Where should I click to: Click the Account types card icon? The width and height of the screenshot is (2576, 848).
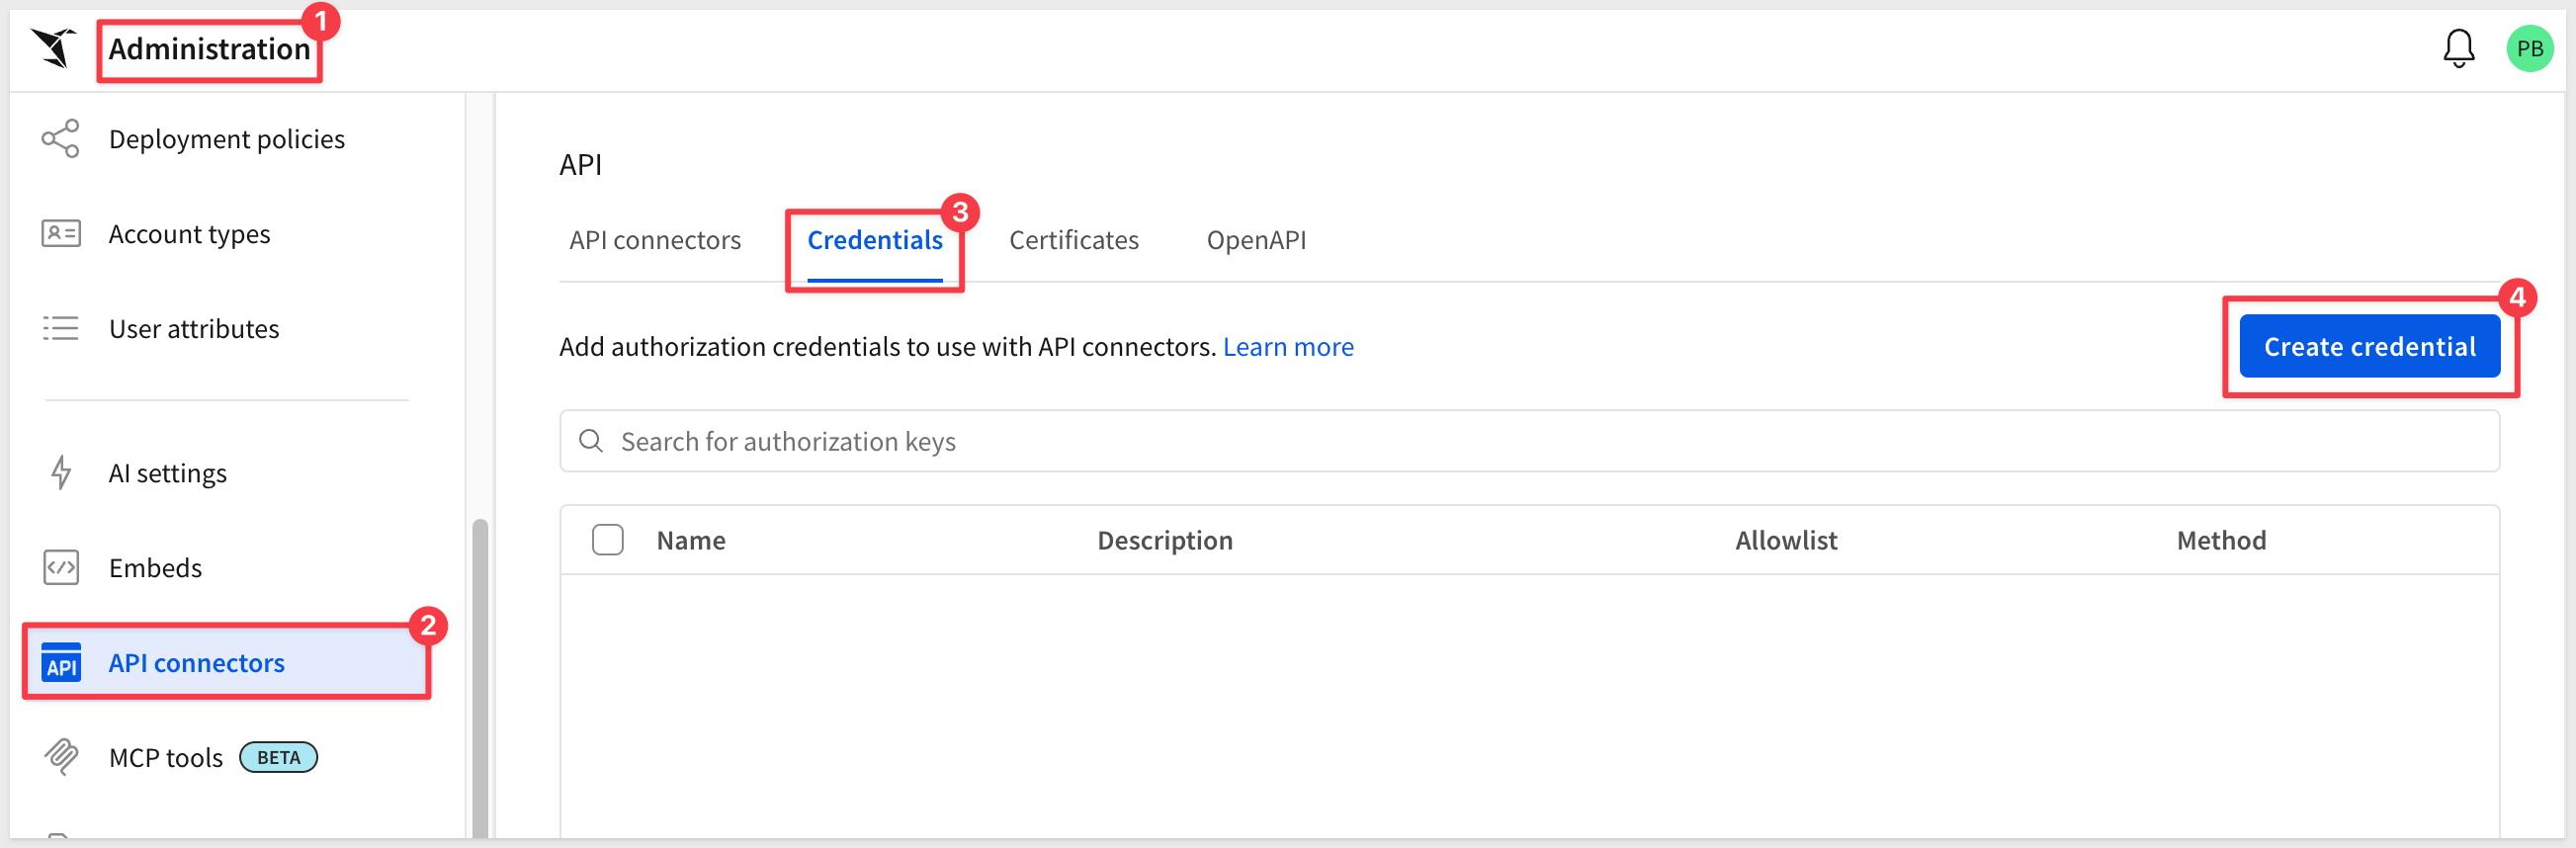pos(60,233)
